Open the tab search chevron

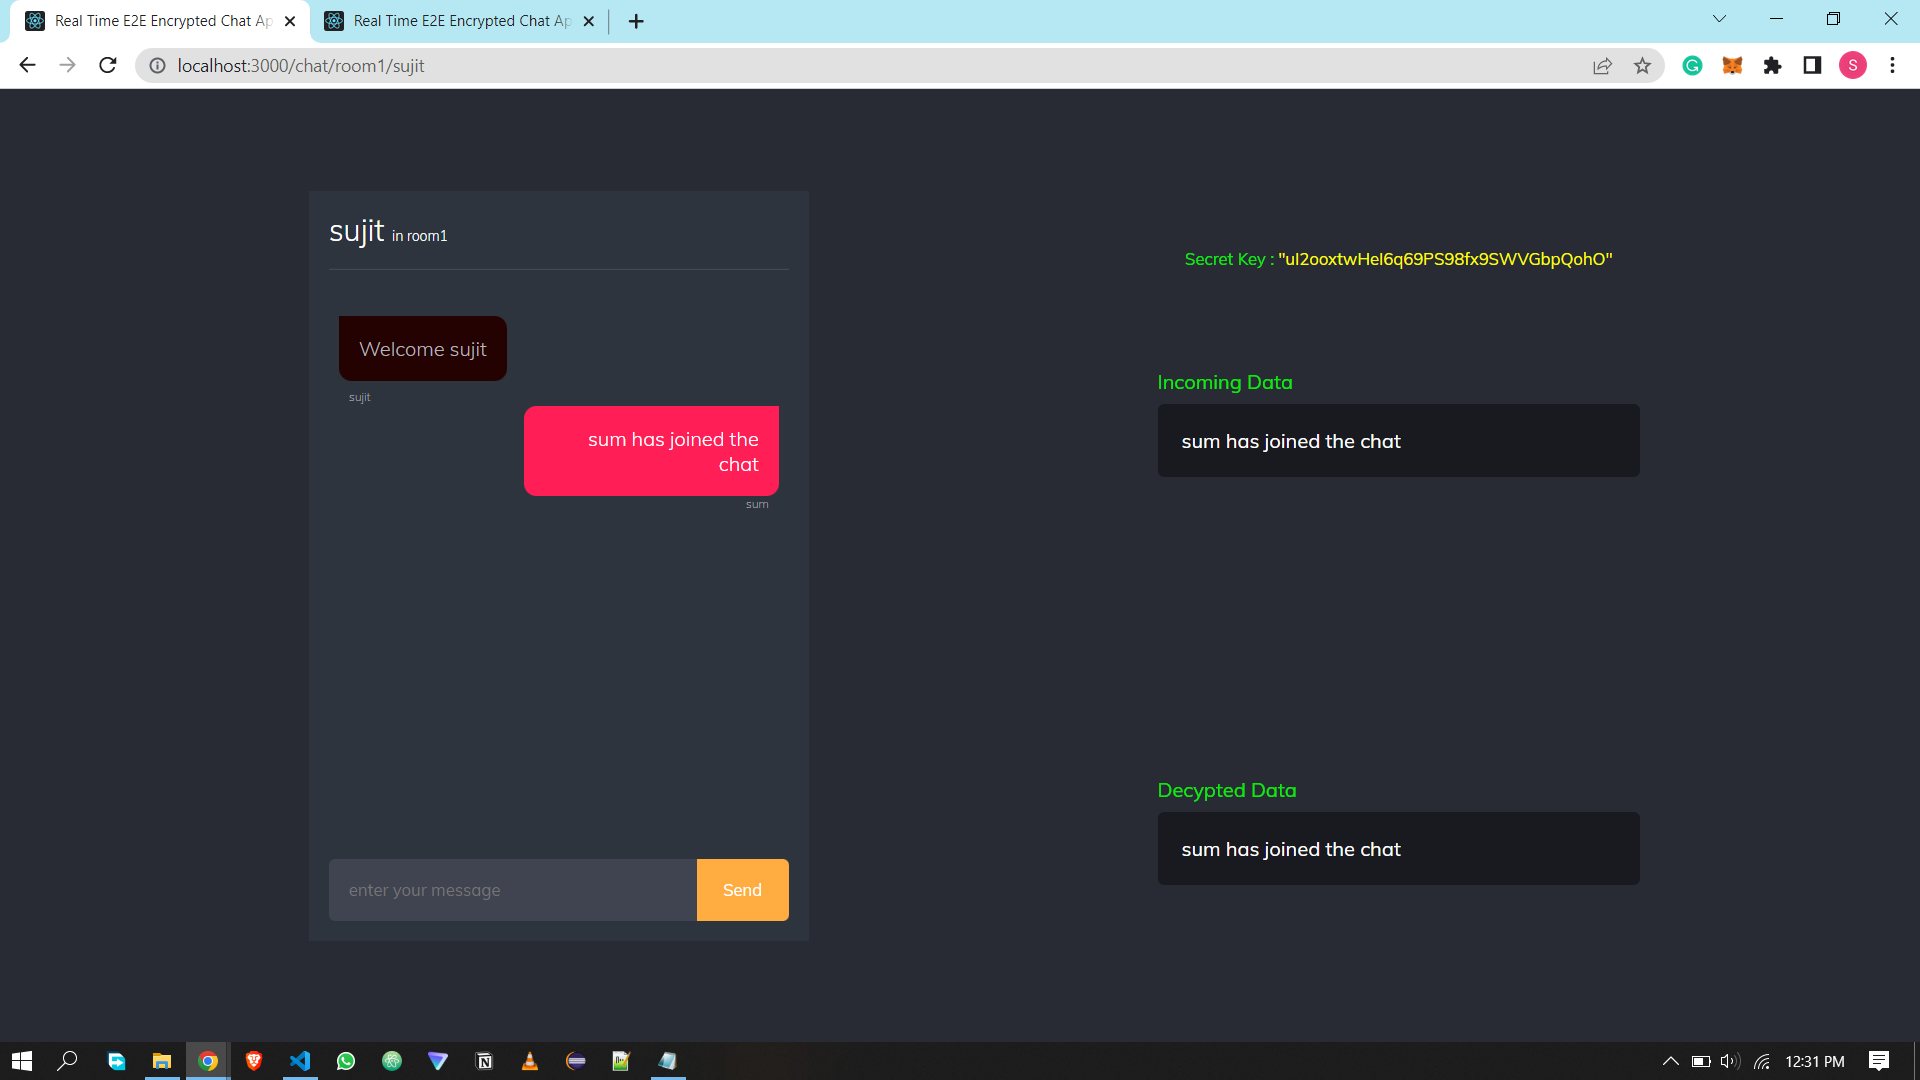pyautogui.click(x=1719, y=18)
